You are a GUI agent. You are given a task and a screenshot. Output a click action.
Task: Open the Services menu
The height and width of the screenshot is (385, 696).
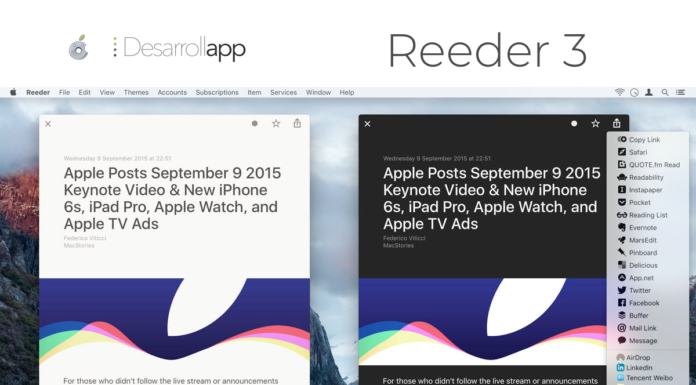point(283,92)
